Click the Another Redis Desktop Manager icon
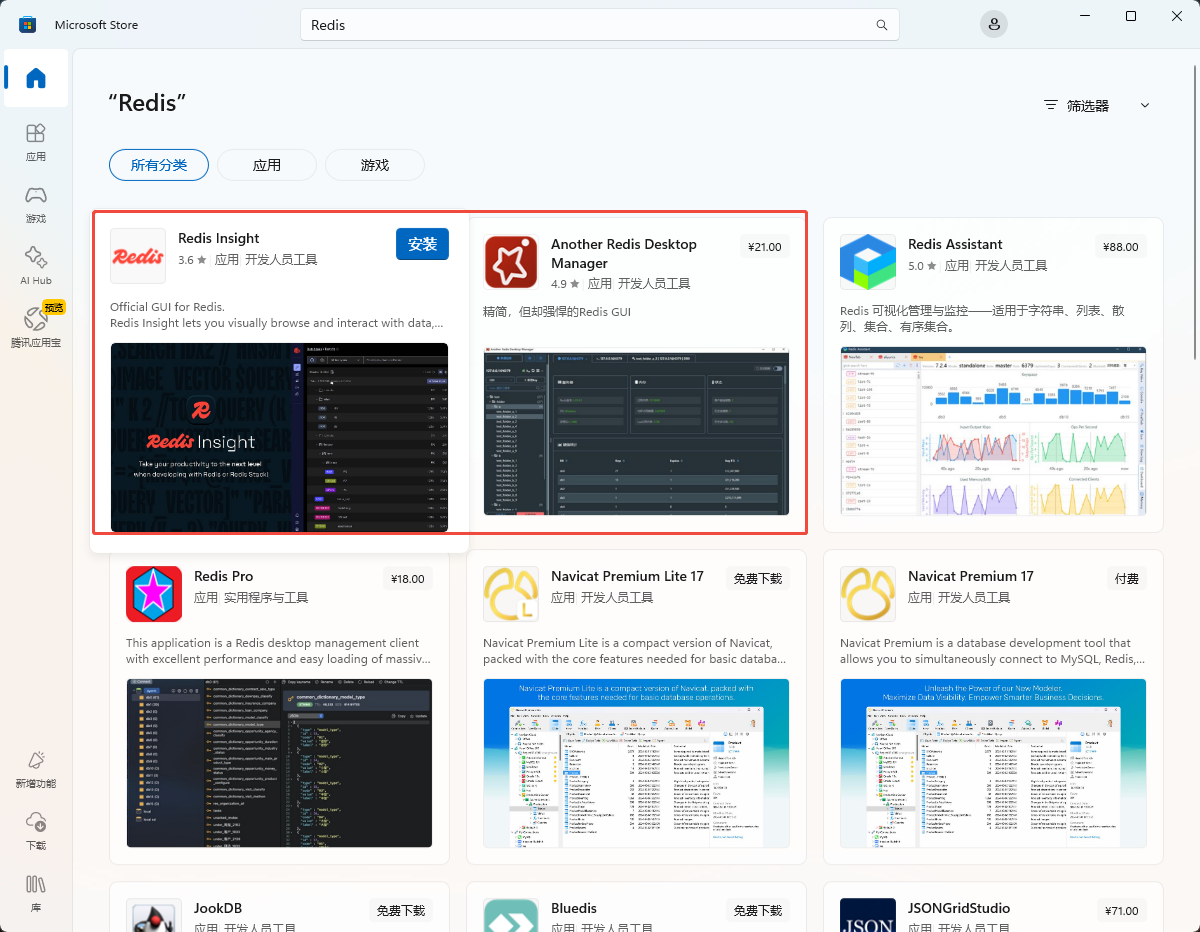 (511, 262)
